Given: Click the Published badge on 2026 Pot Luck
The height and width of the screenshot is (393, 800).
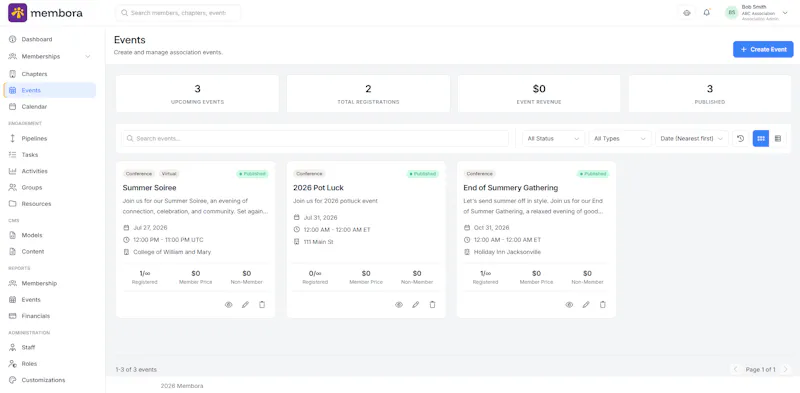Looking at the screenshot, I should (422, 174).
